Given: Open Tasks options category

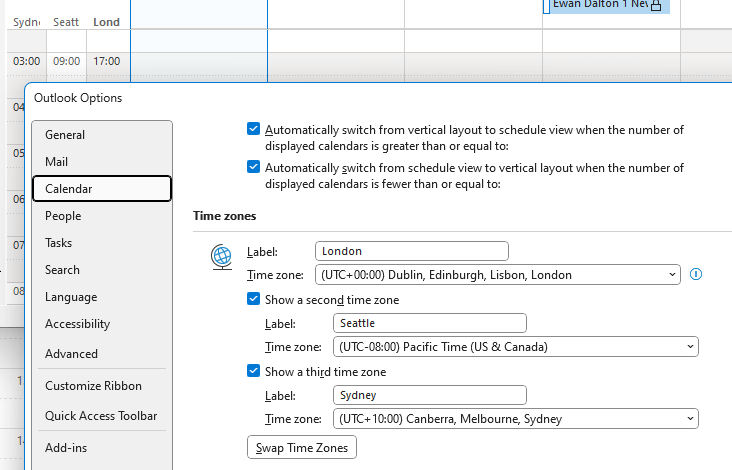Looking at the screenshot, I should tap(102, 243).
